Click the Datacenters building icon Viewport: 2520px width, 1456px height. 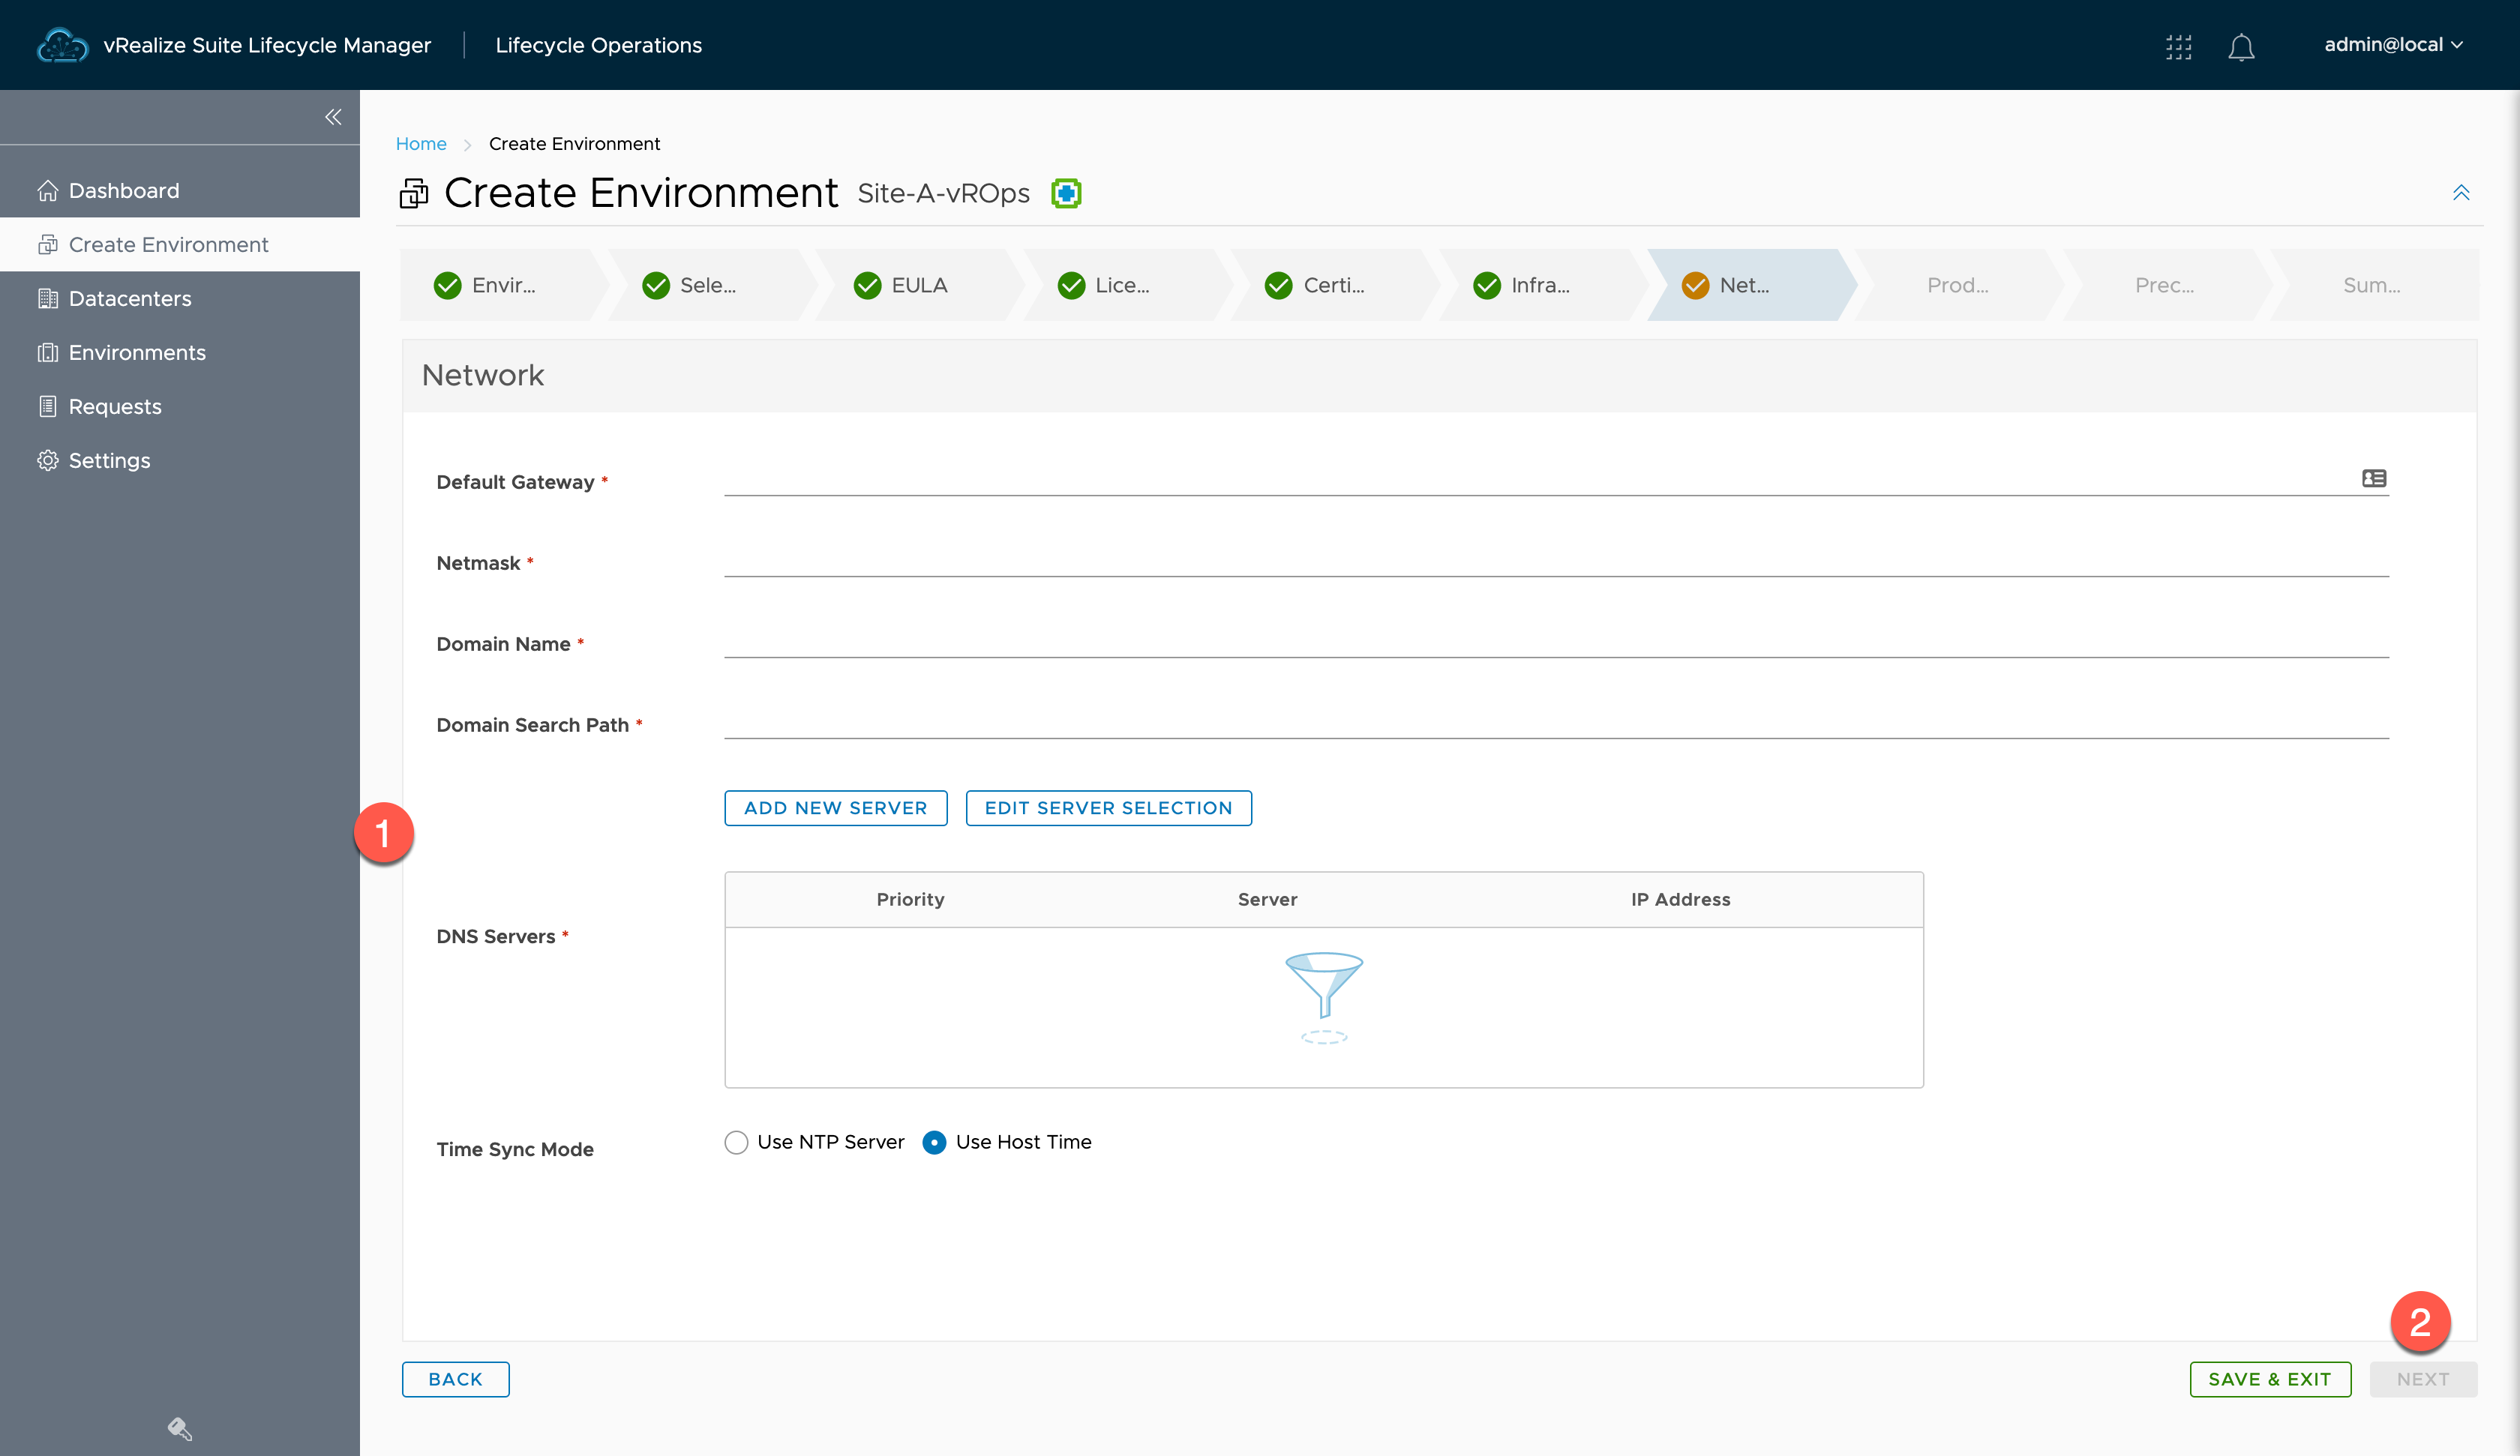47,298
